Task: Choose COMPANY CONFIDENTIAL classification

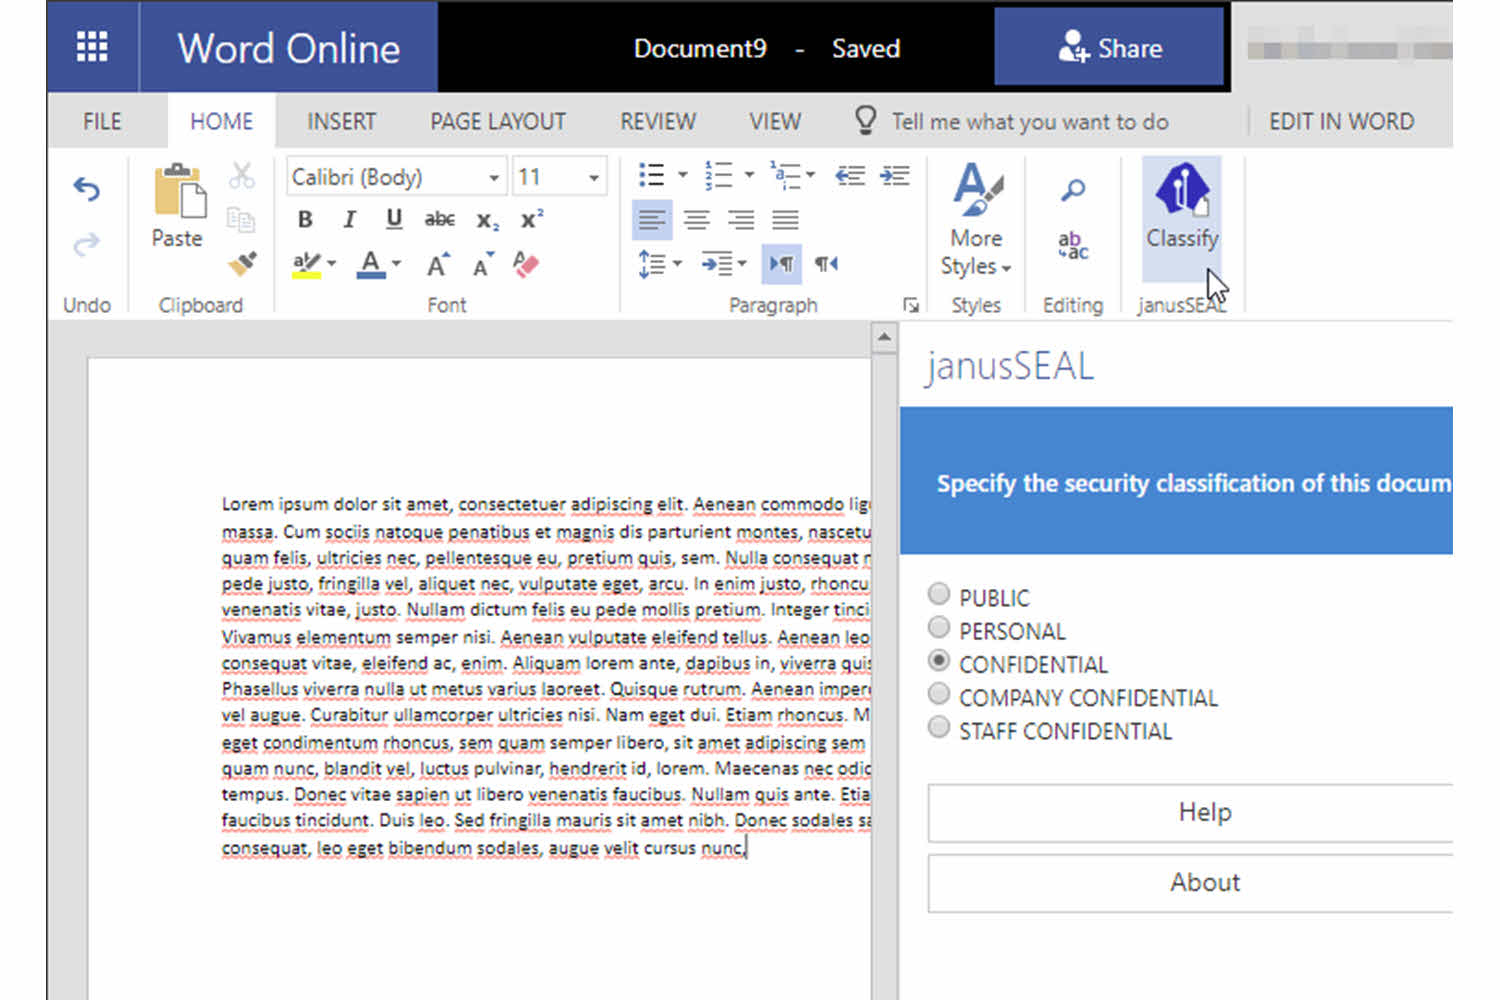Action: 938,693
